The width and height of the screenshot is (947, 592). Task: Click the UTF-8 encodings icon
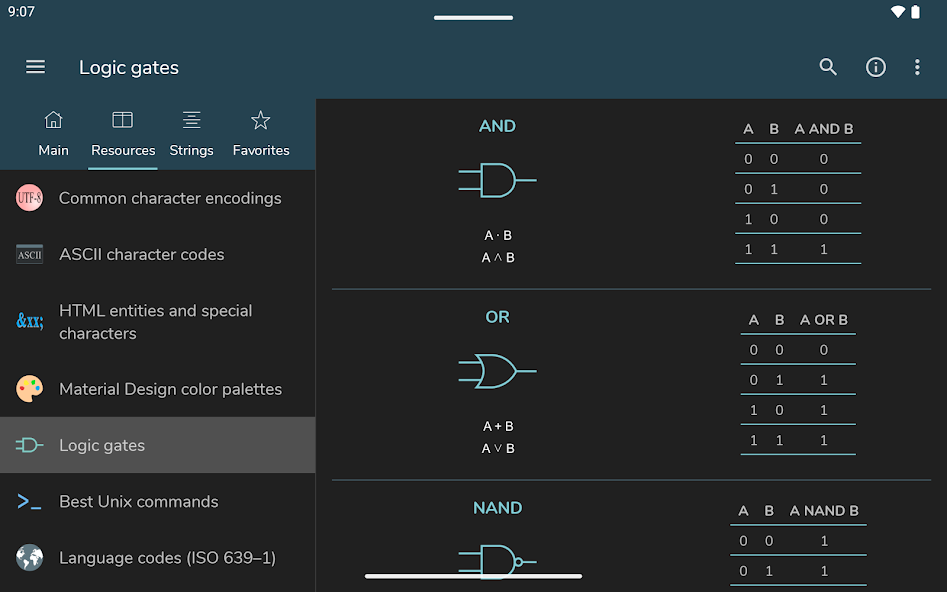pyautogui.click(x=29, y=198)
